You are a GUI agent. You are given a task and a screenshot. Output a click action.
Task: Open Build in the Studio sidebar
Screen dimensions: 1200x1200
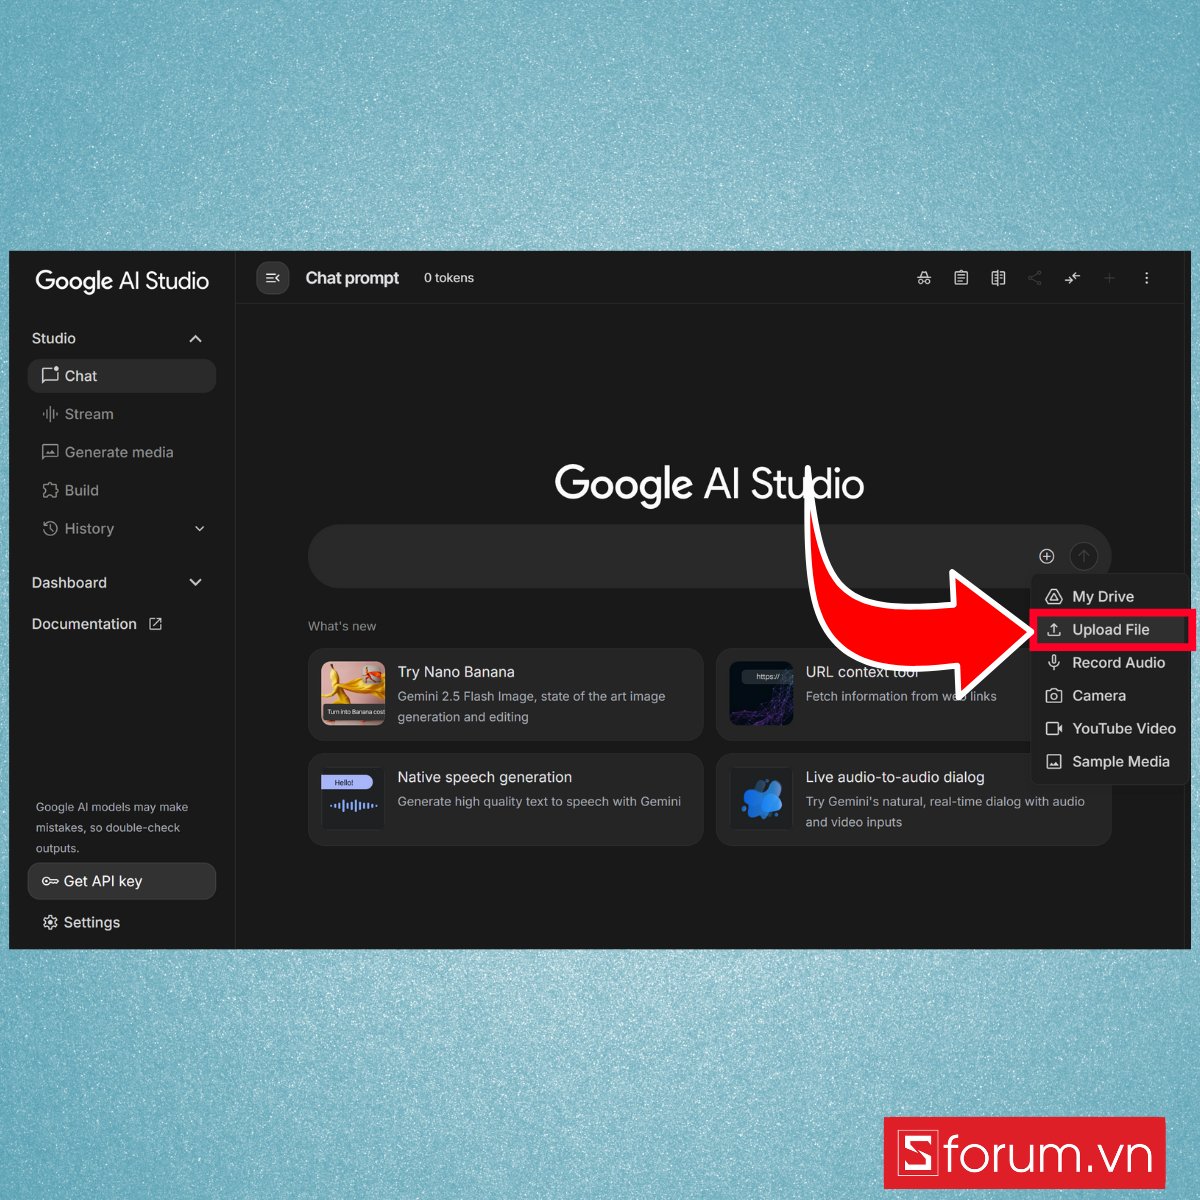tap(122, 490)
